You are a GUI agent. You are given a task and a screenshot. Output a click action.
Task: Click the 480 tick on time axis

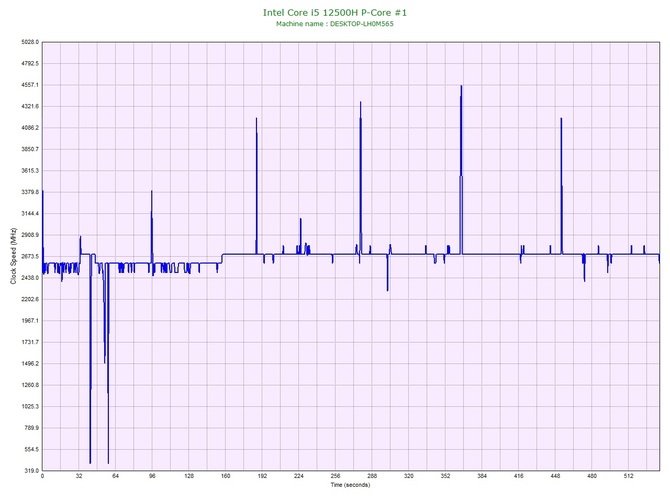pos(592,476)
